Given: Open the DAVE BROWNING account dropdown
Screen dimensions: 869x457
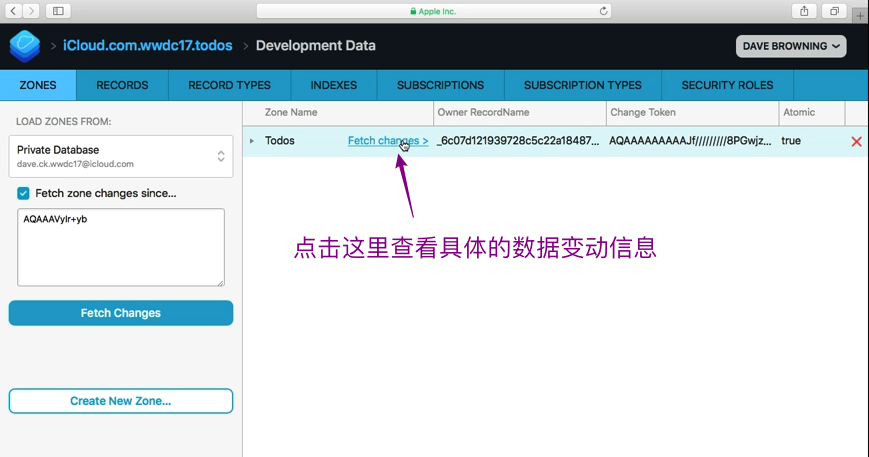Looking at the screenshot, I should [x=791, y=46].
